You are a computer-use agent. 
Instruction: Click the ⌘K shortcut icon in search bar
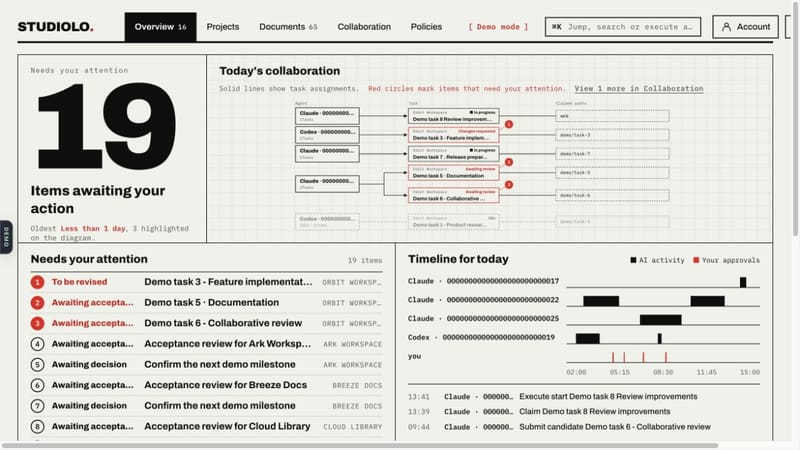(x=557, y=27)
